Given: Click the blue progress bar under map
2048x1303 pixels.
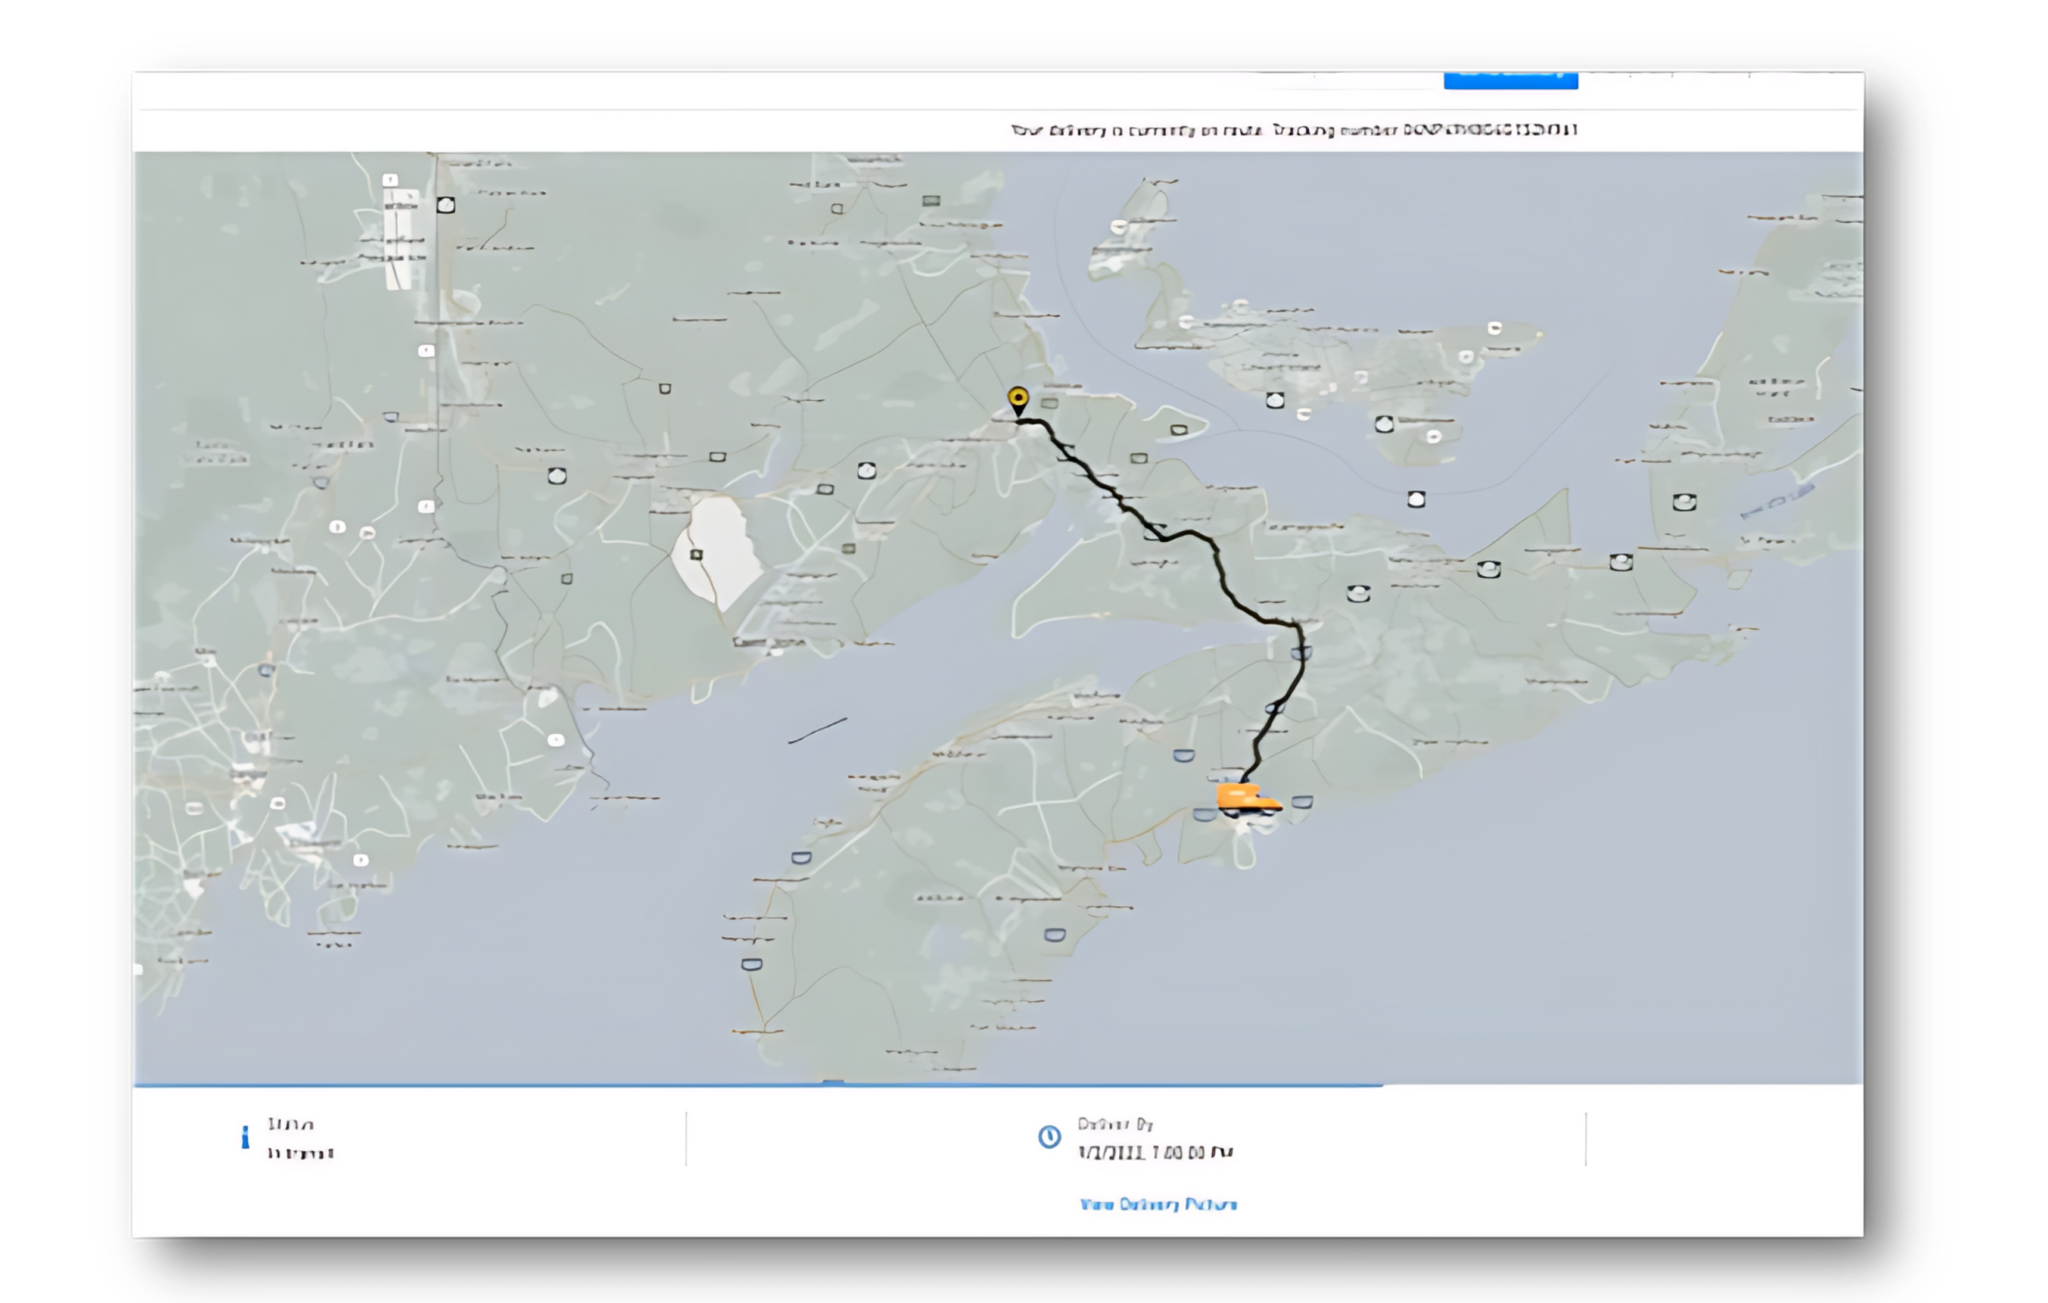Looking at the screenshot, I should coord(756,1084).
